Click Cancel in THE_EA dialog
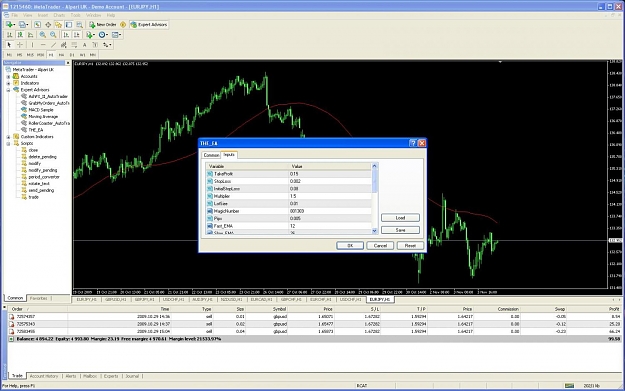 point(380,246)
